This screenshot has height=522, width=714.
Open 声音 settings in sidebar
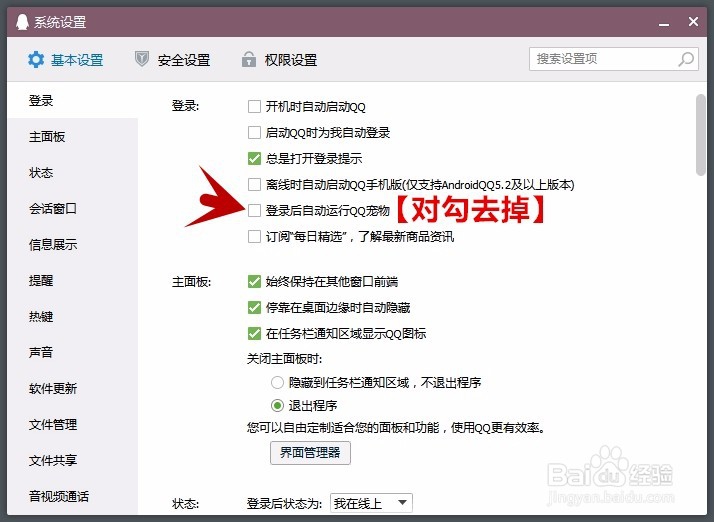pos(72,352)
